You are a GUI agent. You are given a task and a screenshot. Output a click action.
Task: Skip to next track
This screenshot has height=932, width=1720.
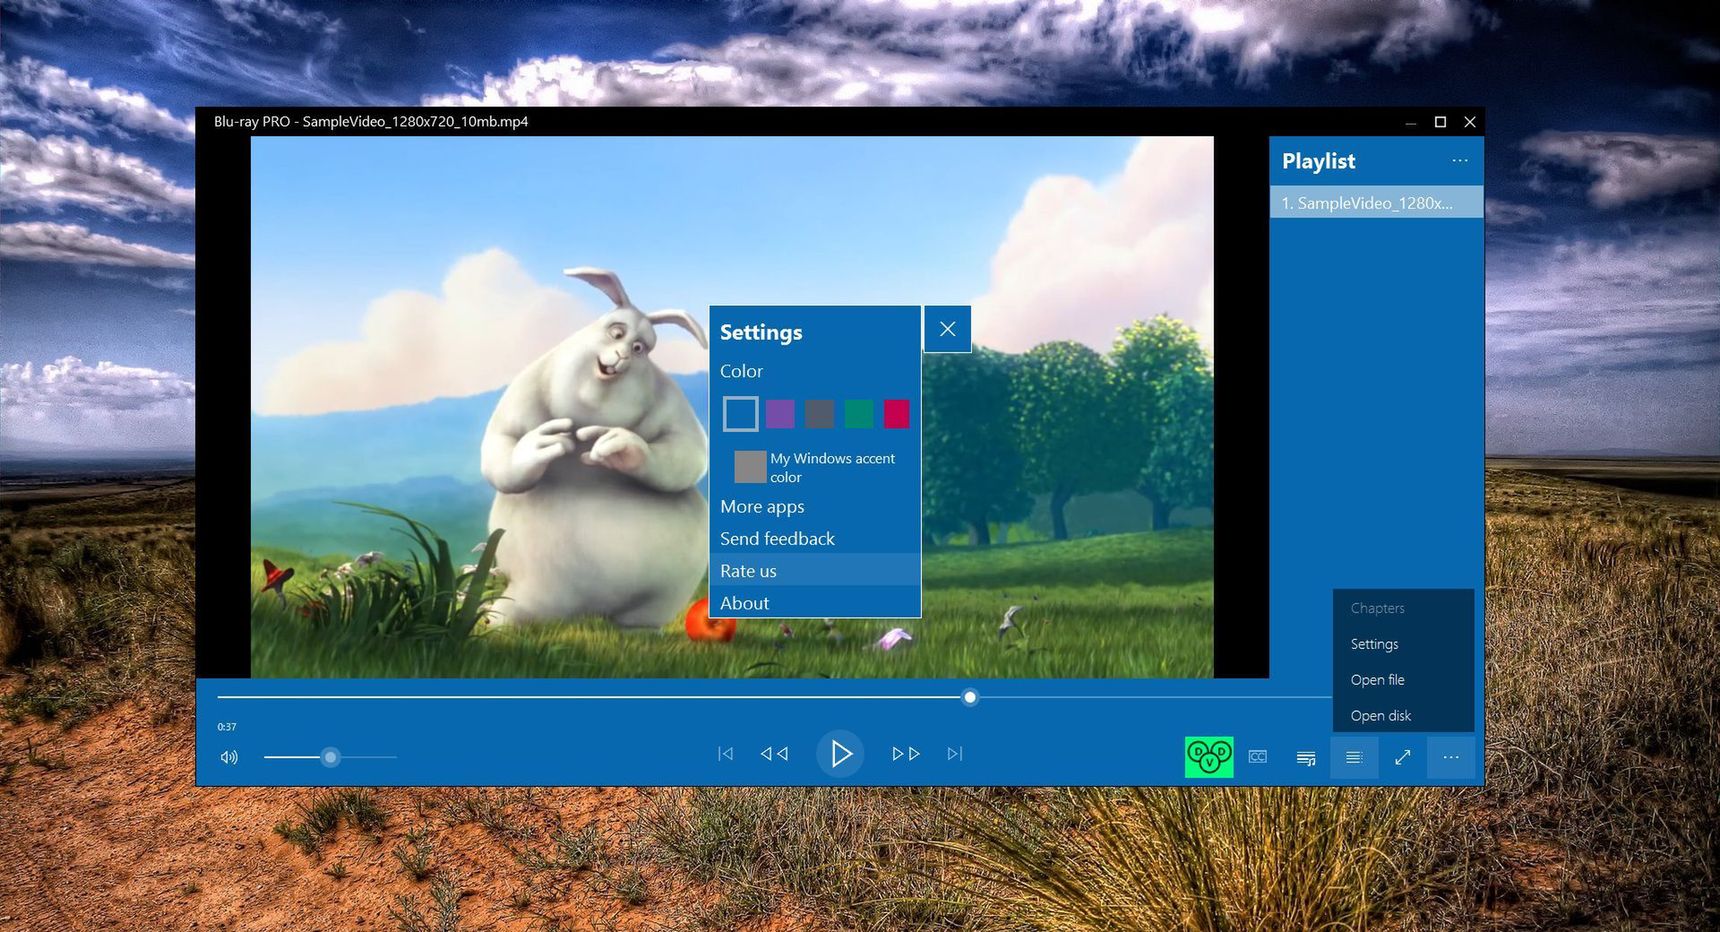pyautogui.click(x=955, y=754)
